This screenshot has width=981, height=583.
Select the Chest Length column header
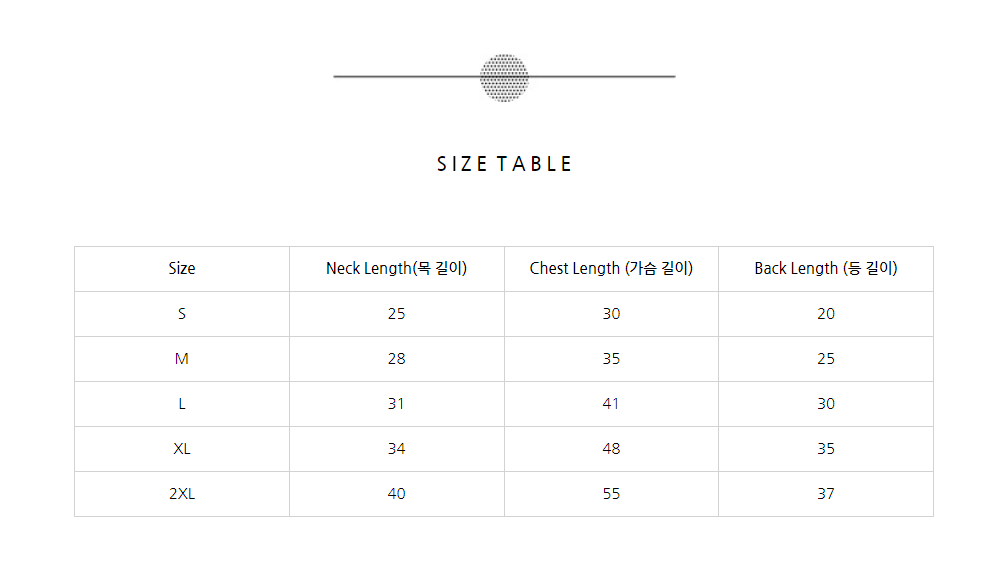[611, 268]
